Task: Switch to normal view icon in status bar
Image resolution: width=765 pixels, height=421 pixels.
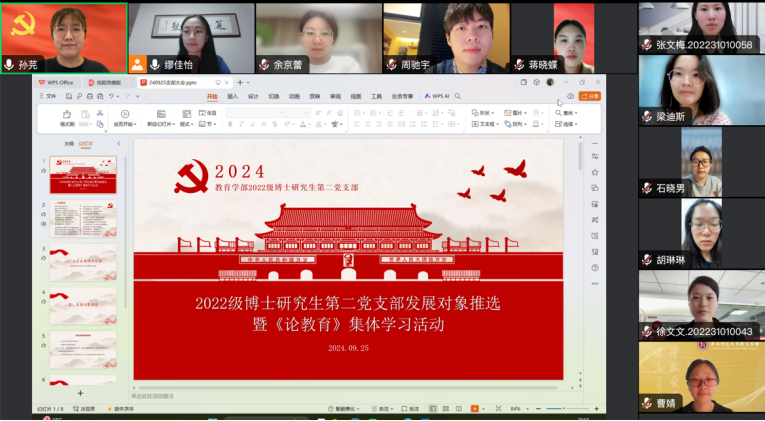Action: [x=435, y=409]
